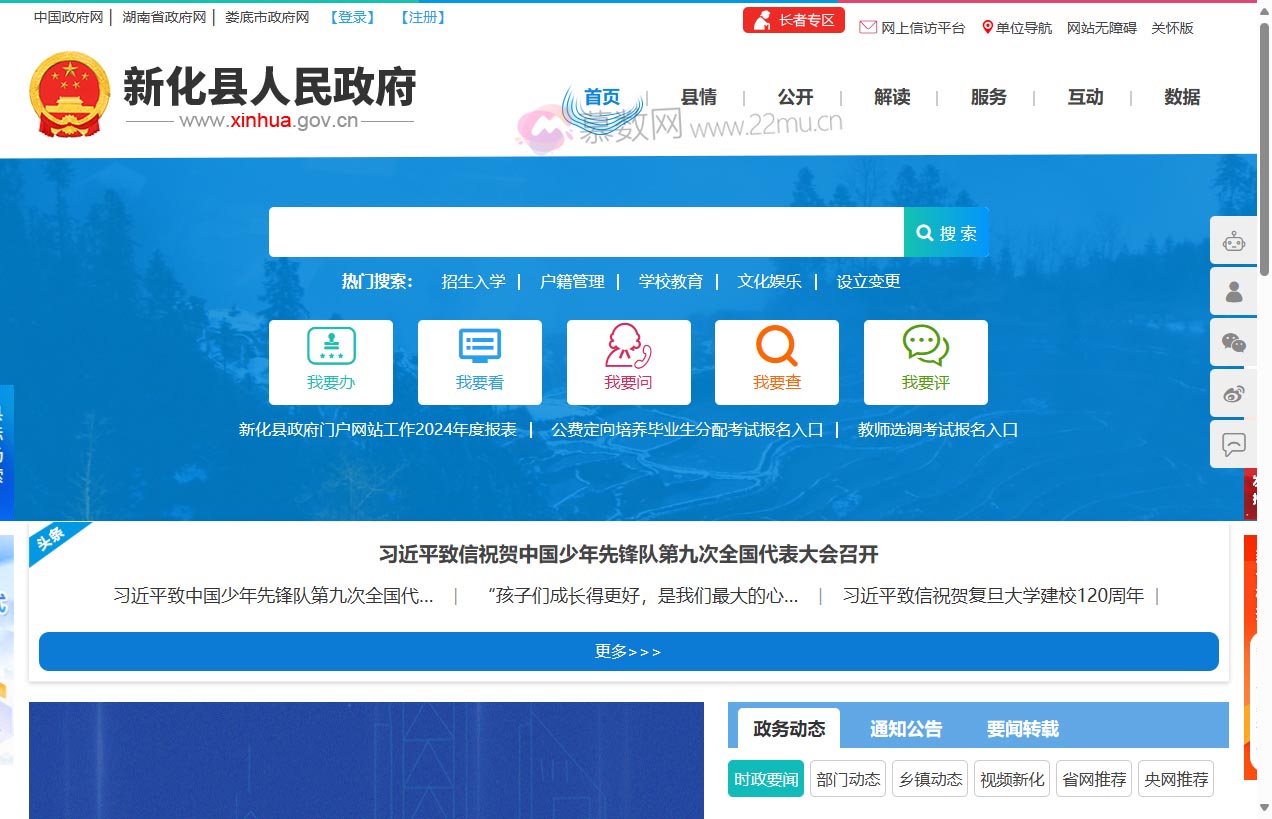Open the 公开 navigation menu item
This screenshot has height=819, width=1272.
pos(795,97)
